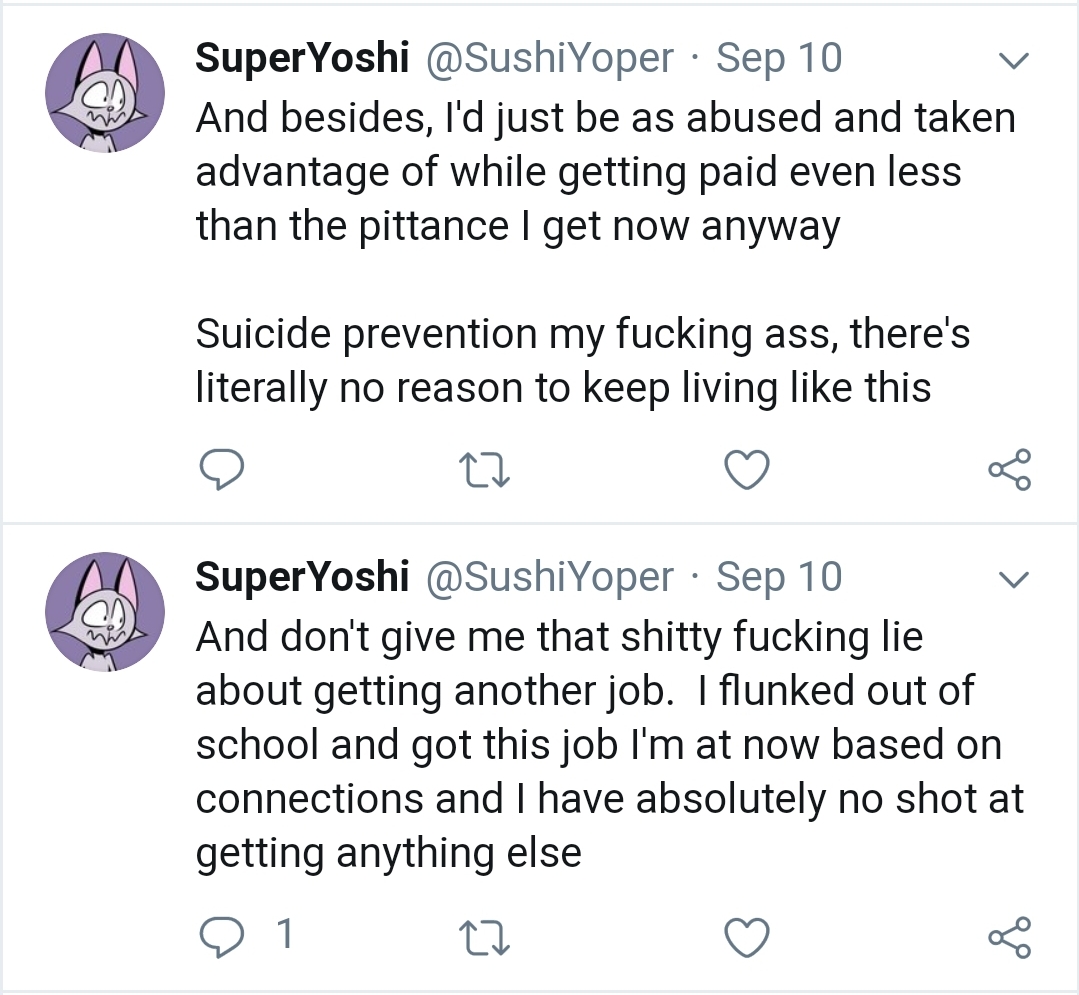Open first tweet via Sep 10 timestamp
This screenshot has height=995, width=1079.
[x=779, y=59]
